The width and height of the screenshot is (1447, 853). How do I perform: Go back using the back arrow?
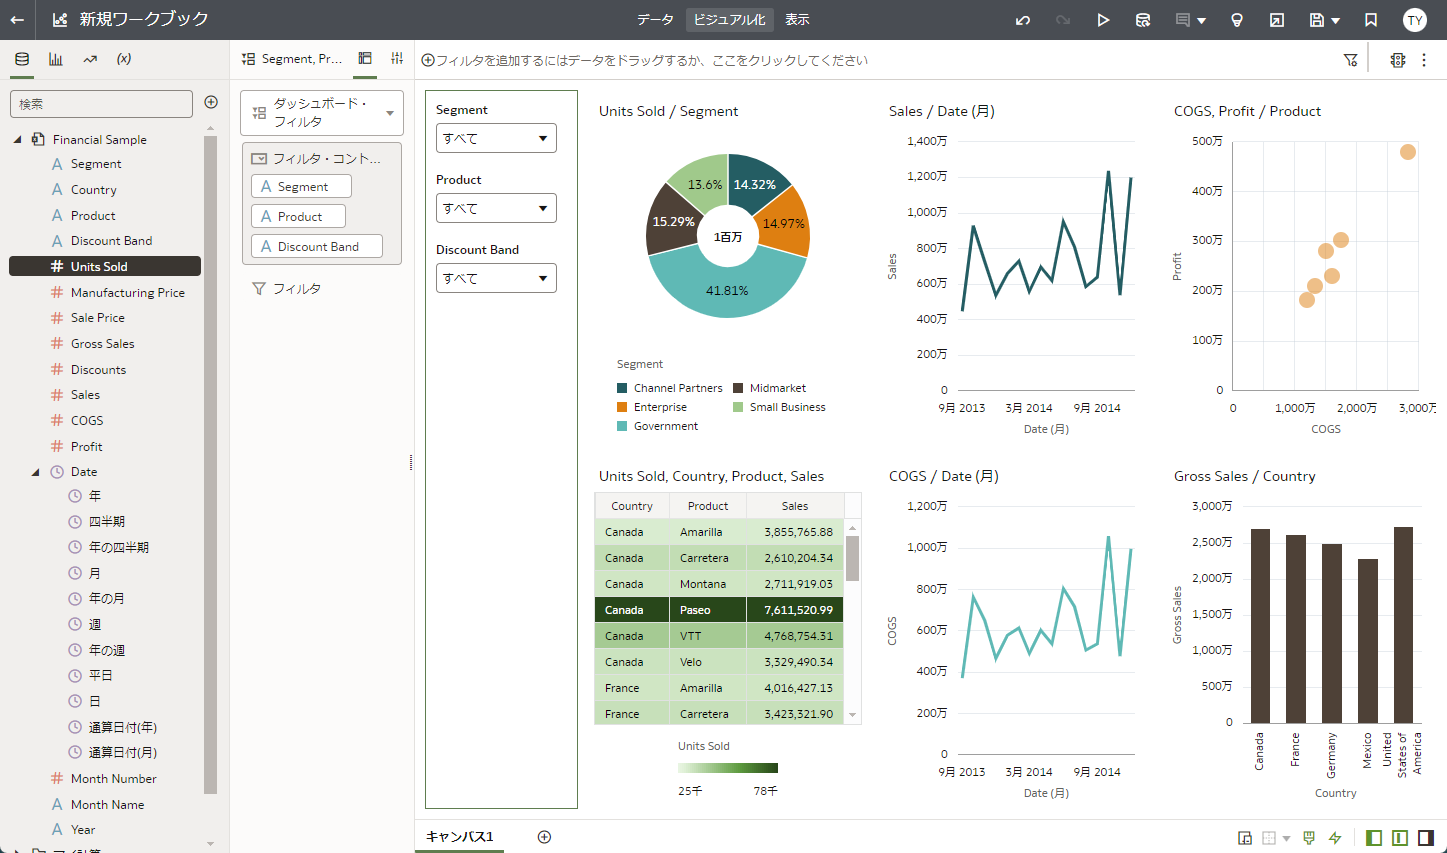click(x=17, y=20)
